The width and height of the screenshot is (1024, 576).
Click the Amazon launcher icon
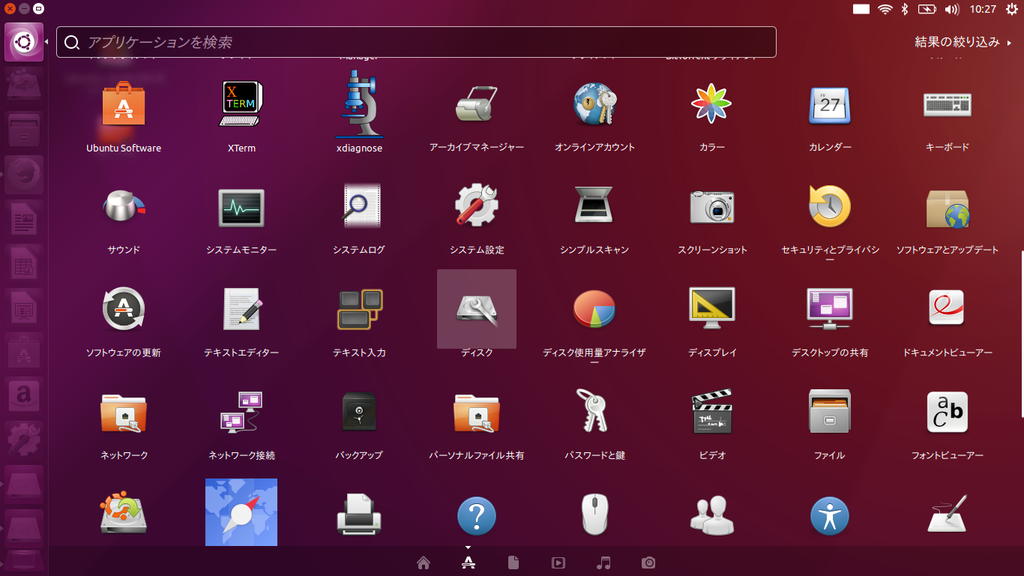(x=24, y=395)
